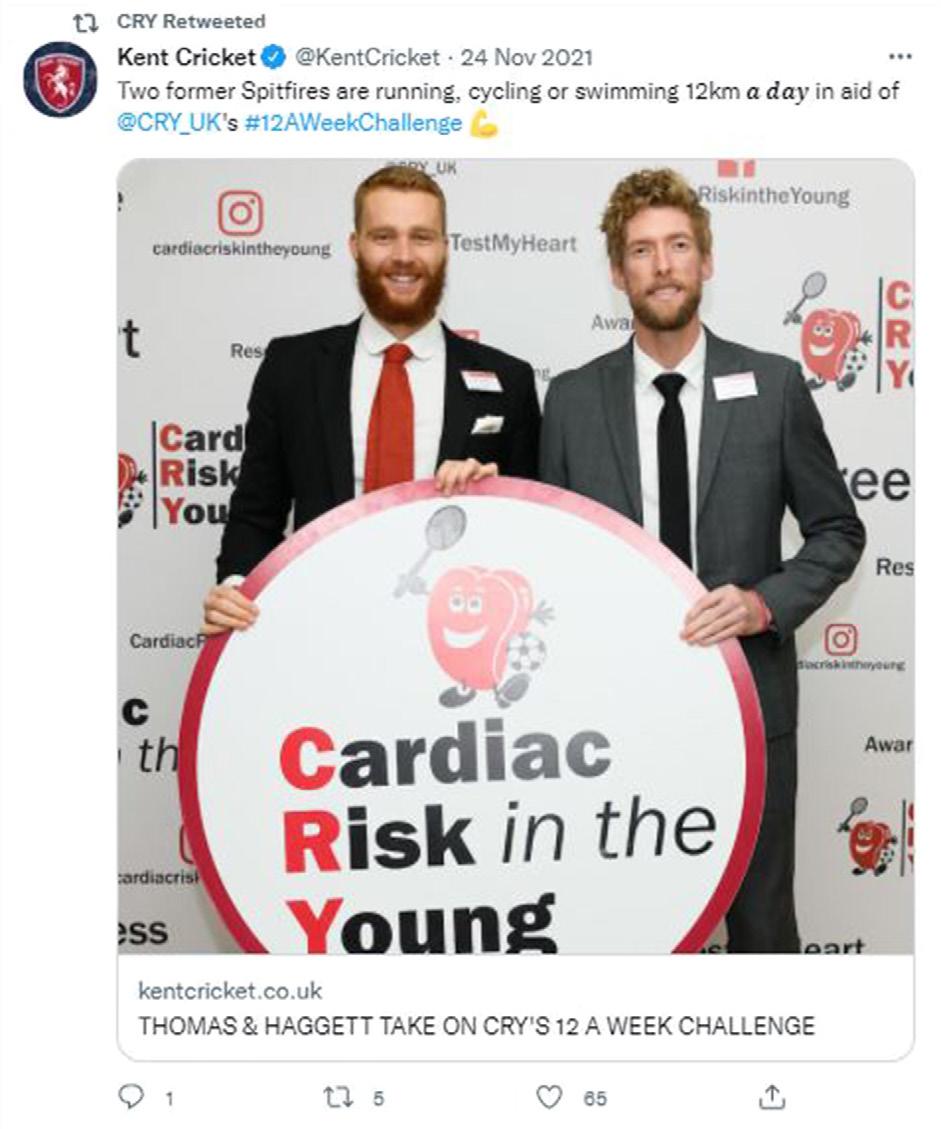The image size is (941, 1129).
Task: Click the flexed bicep emoji
Action: point(483,124)
